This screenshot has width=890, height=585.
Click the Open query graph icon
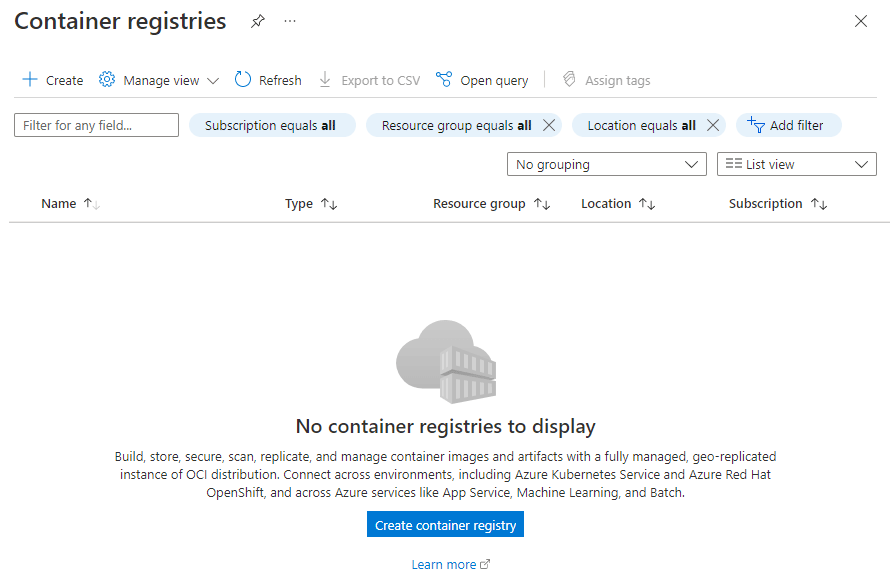point(444,79)
